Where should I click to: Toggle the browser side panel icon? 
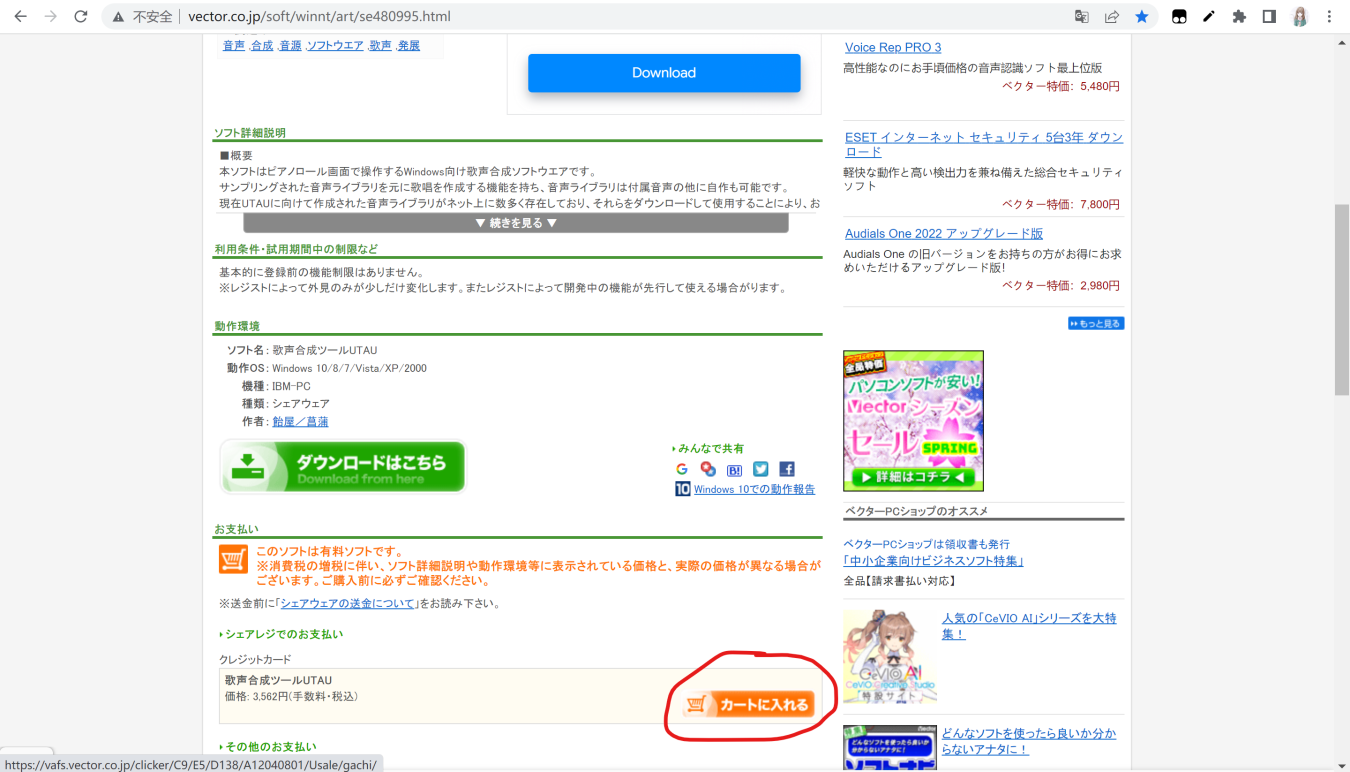click(x=1269, y=17)
